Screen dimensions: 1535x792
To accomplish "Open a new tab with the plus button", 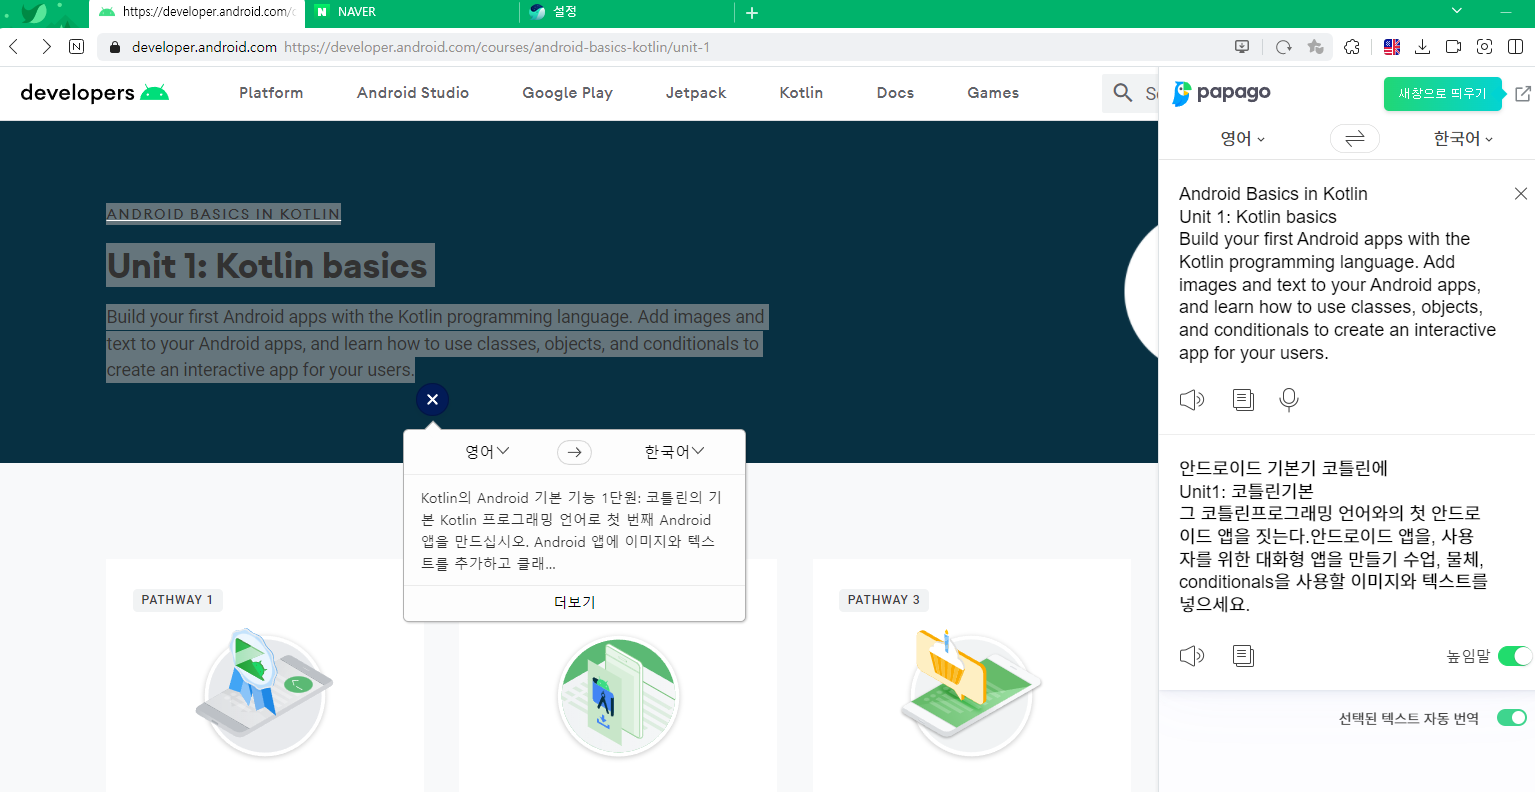I will pyautogui.click(x=752, y=13).
